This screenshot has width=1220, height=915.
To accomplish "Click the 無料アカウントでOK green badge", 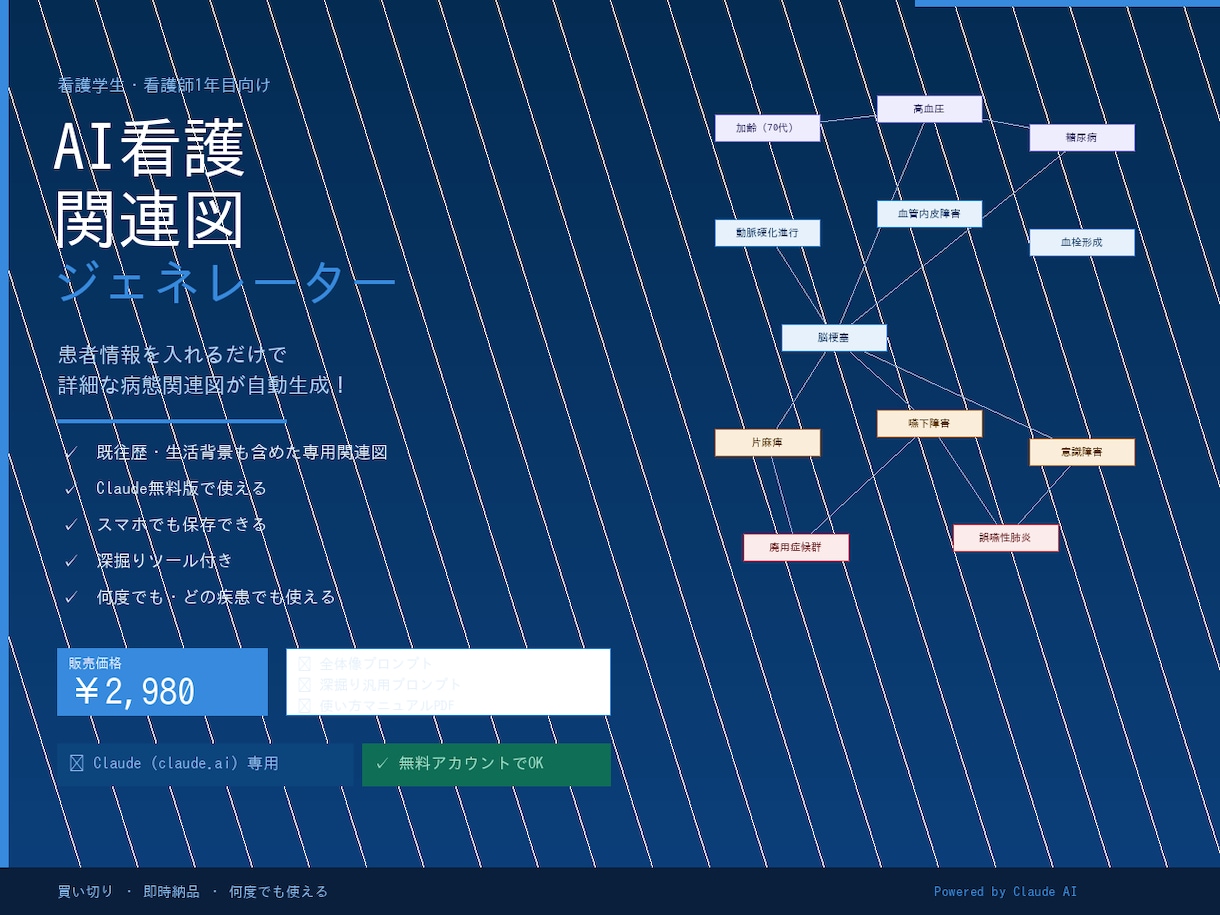I will (486, 765).
